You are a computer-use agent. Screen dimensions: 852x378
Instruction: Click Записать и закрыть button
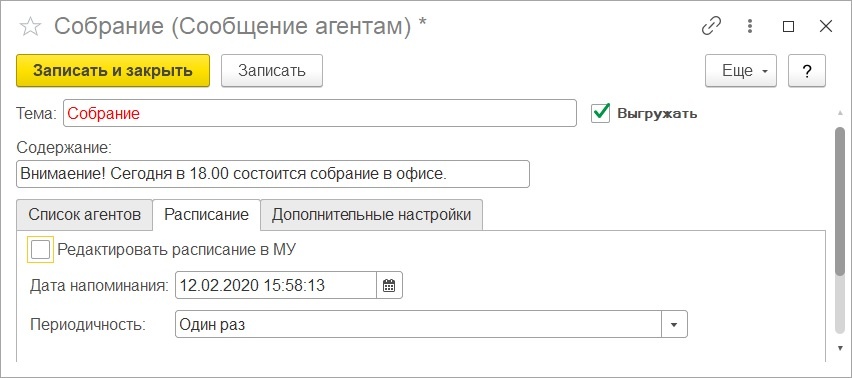(113, 71)
